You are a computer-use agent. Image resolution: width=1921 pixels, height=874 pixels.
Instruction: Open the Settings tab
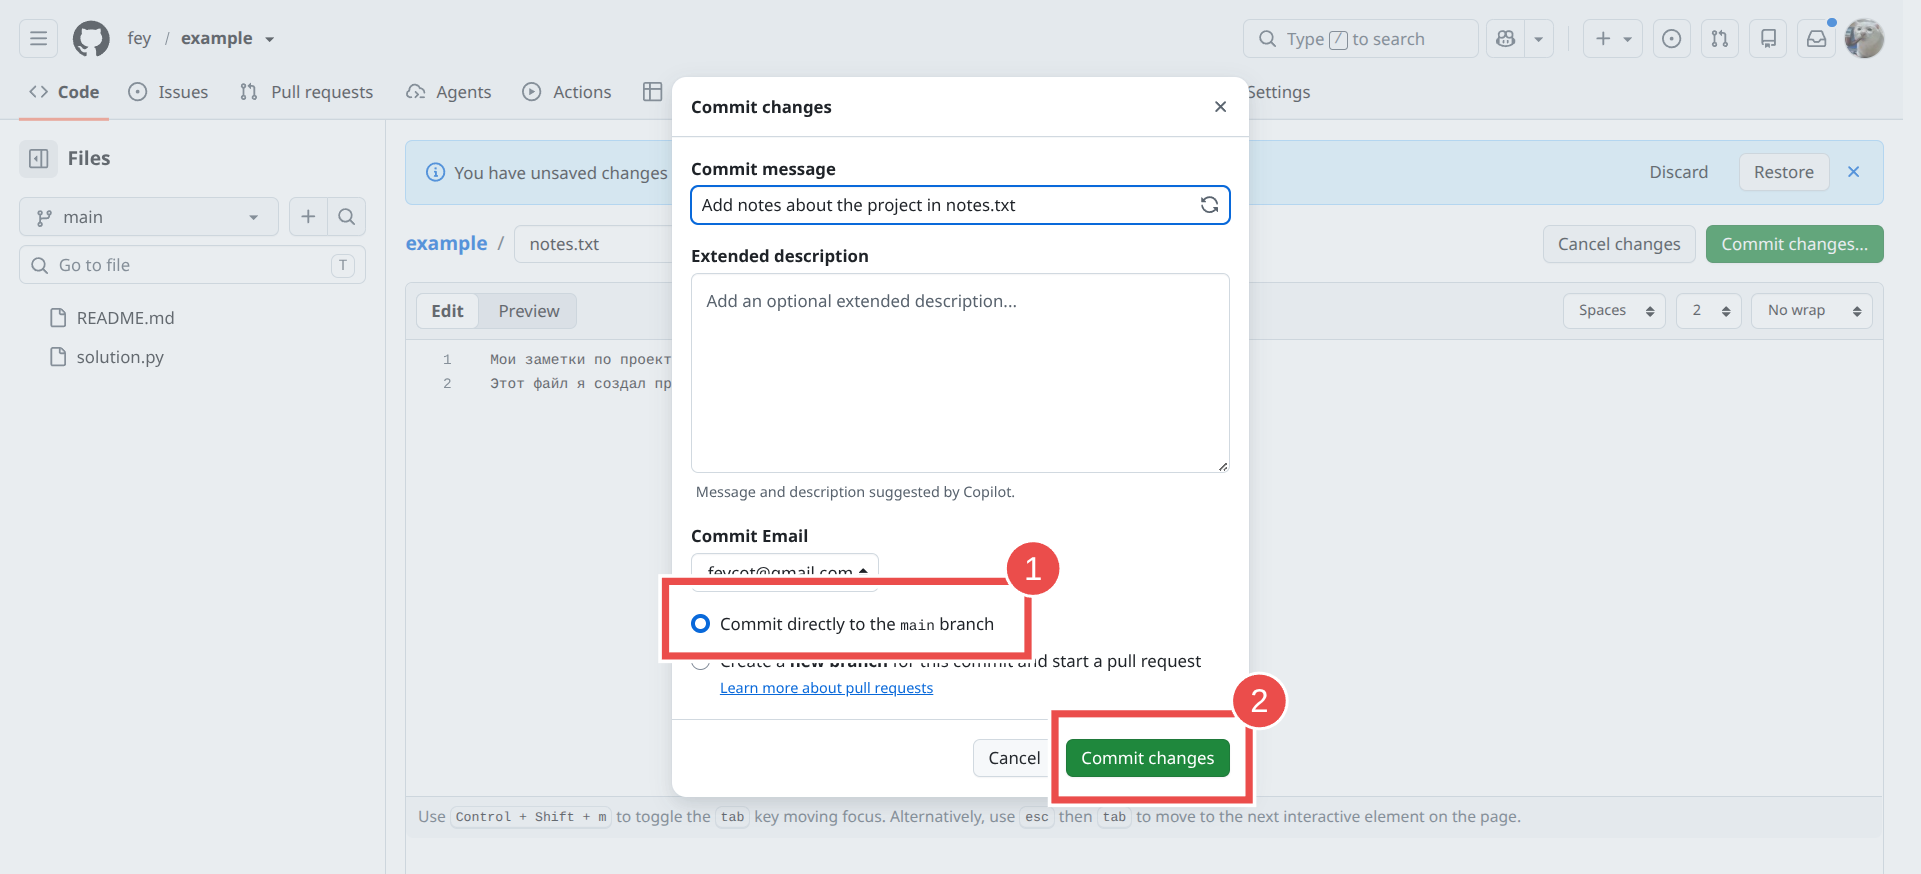1279,92
